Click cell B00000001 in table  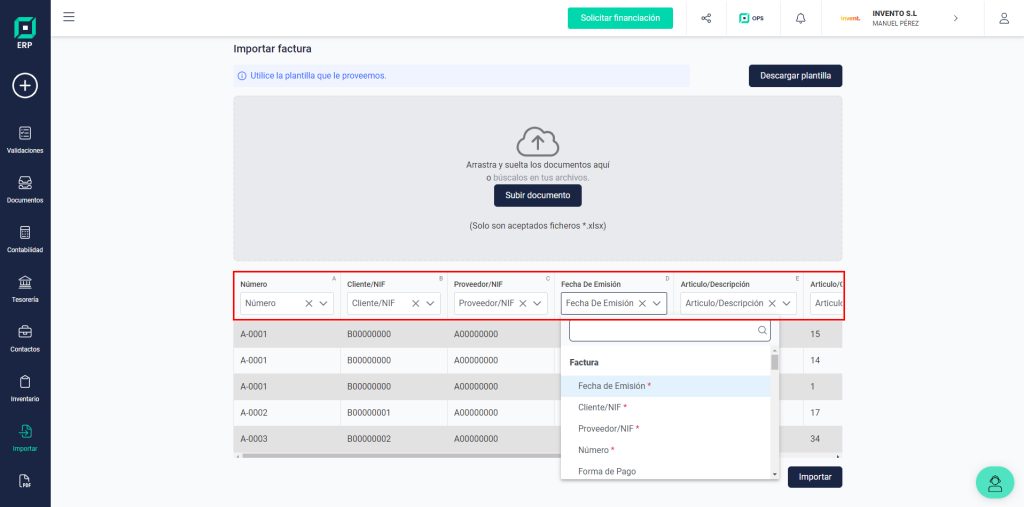point(369,413)
